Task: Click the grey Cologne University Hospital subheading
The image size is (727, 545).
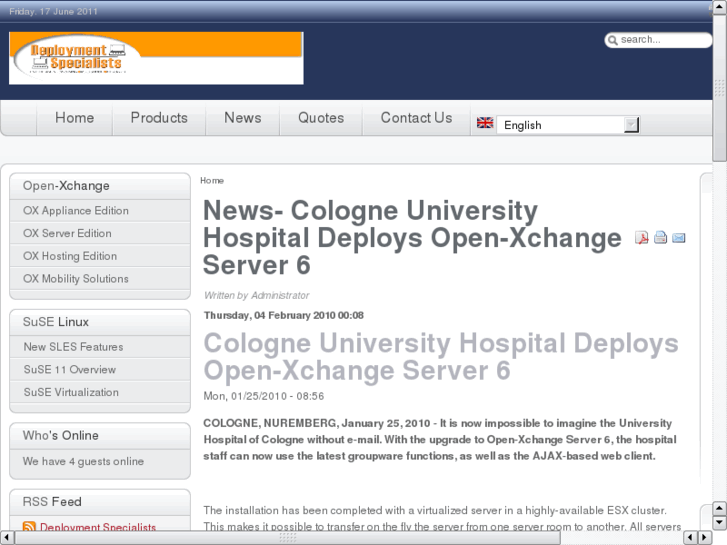Action: [x=441, y=357]
